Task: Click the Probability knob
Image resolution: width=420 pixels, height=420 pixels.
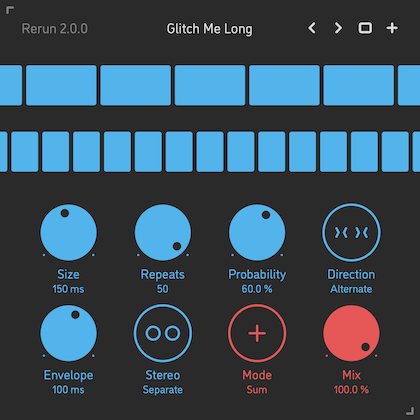Action: tap(257, 232)
